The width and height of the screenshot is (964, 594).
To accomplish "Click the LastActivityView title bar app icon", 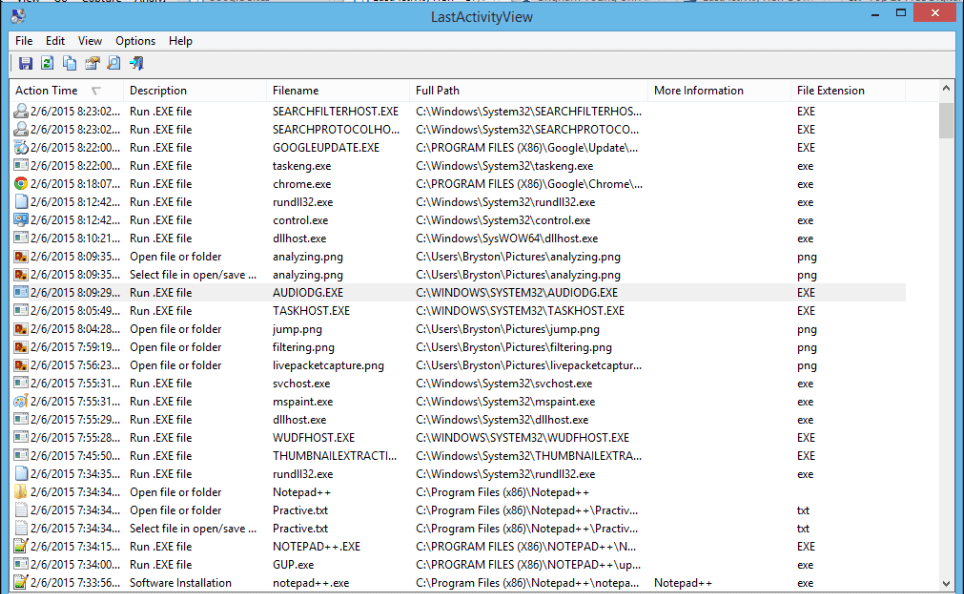I will point(18,15).
